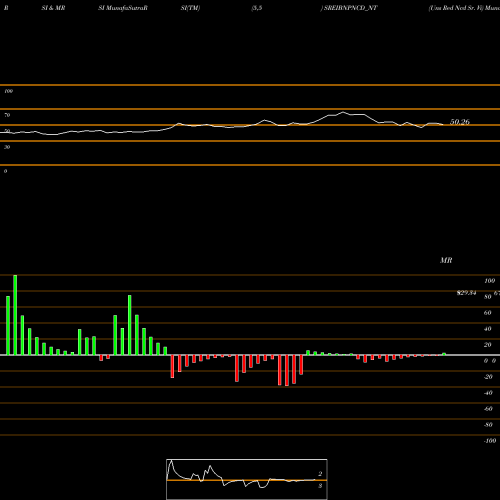Click the 'SI(TM)' header label

190,8
